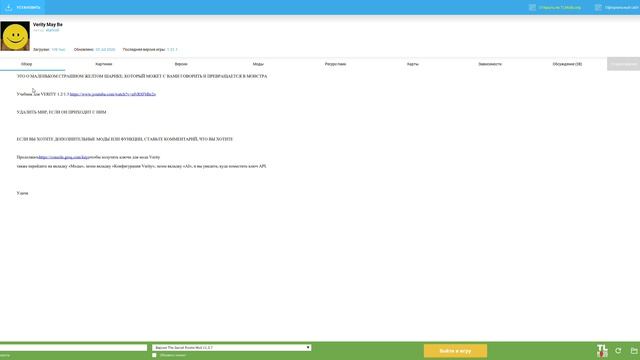The image size is (640, 360).
Task: Click the folder icon in the bottom bar
Action: (634, 351)
